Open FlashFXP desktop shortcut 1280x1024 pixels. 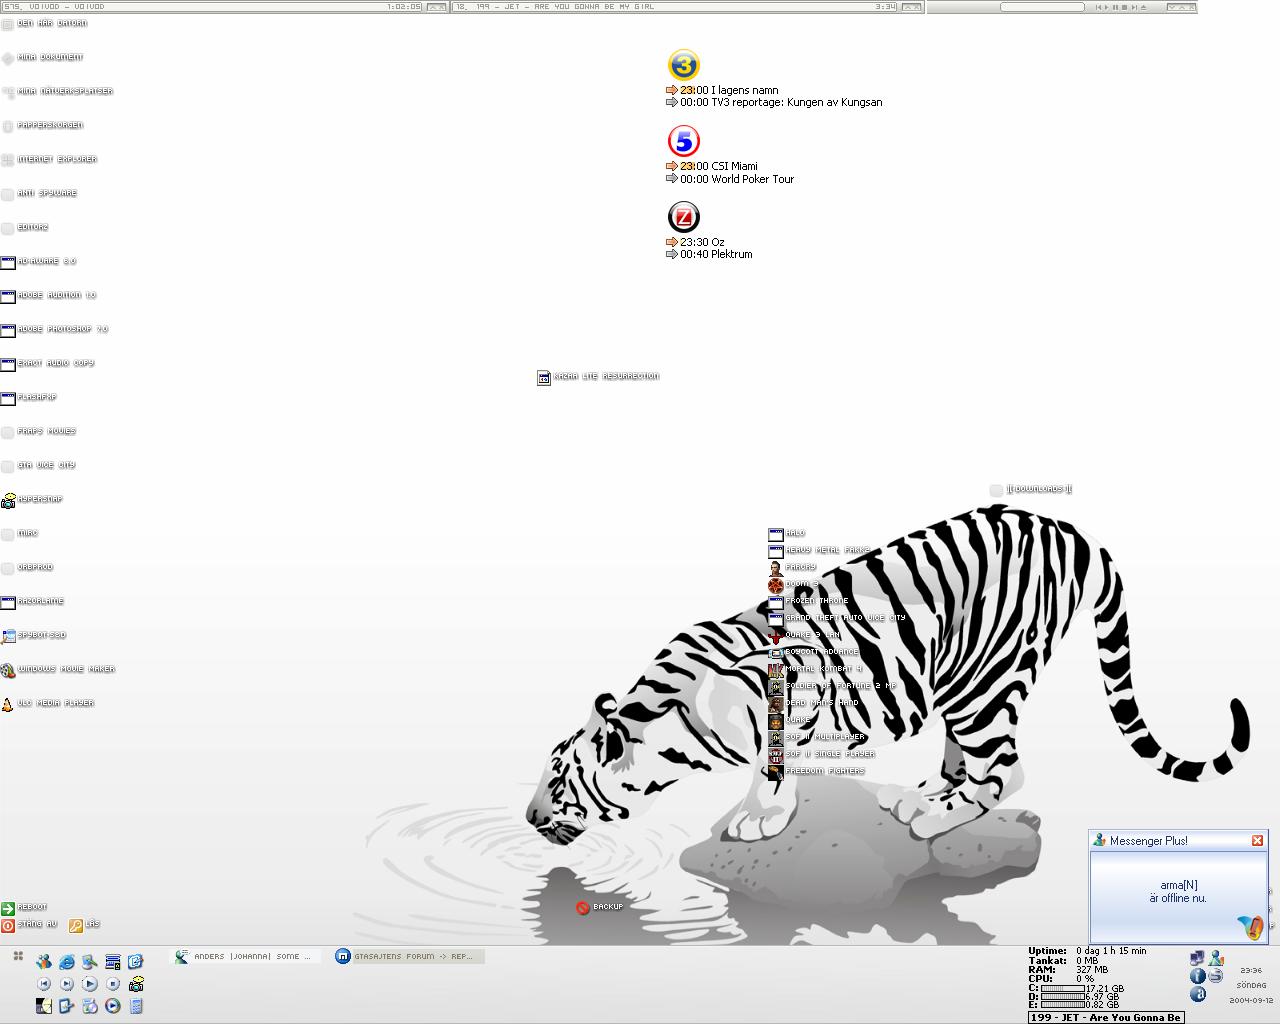29,397
